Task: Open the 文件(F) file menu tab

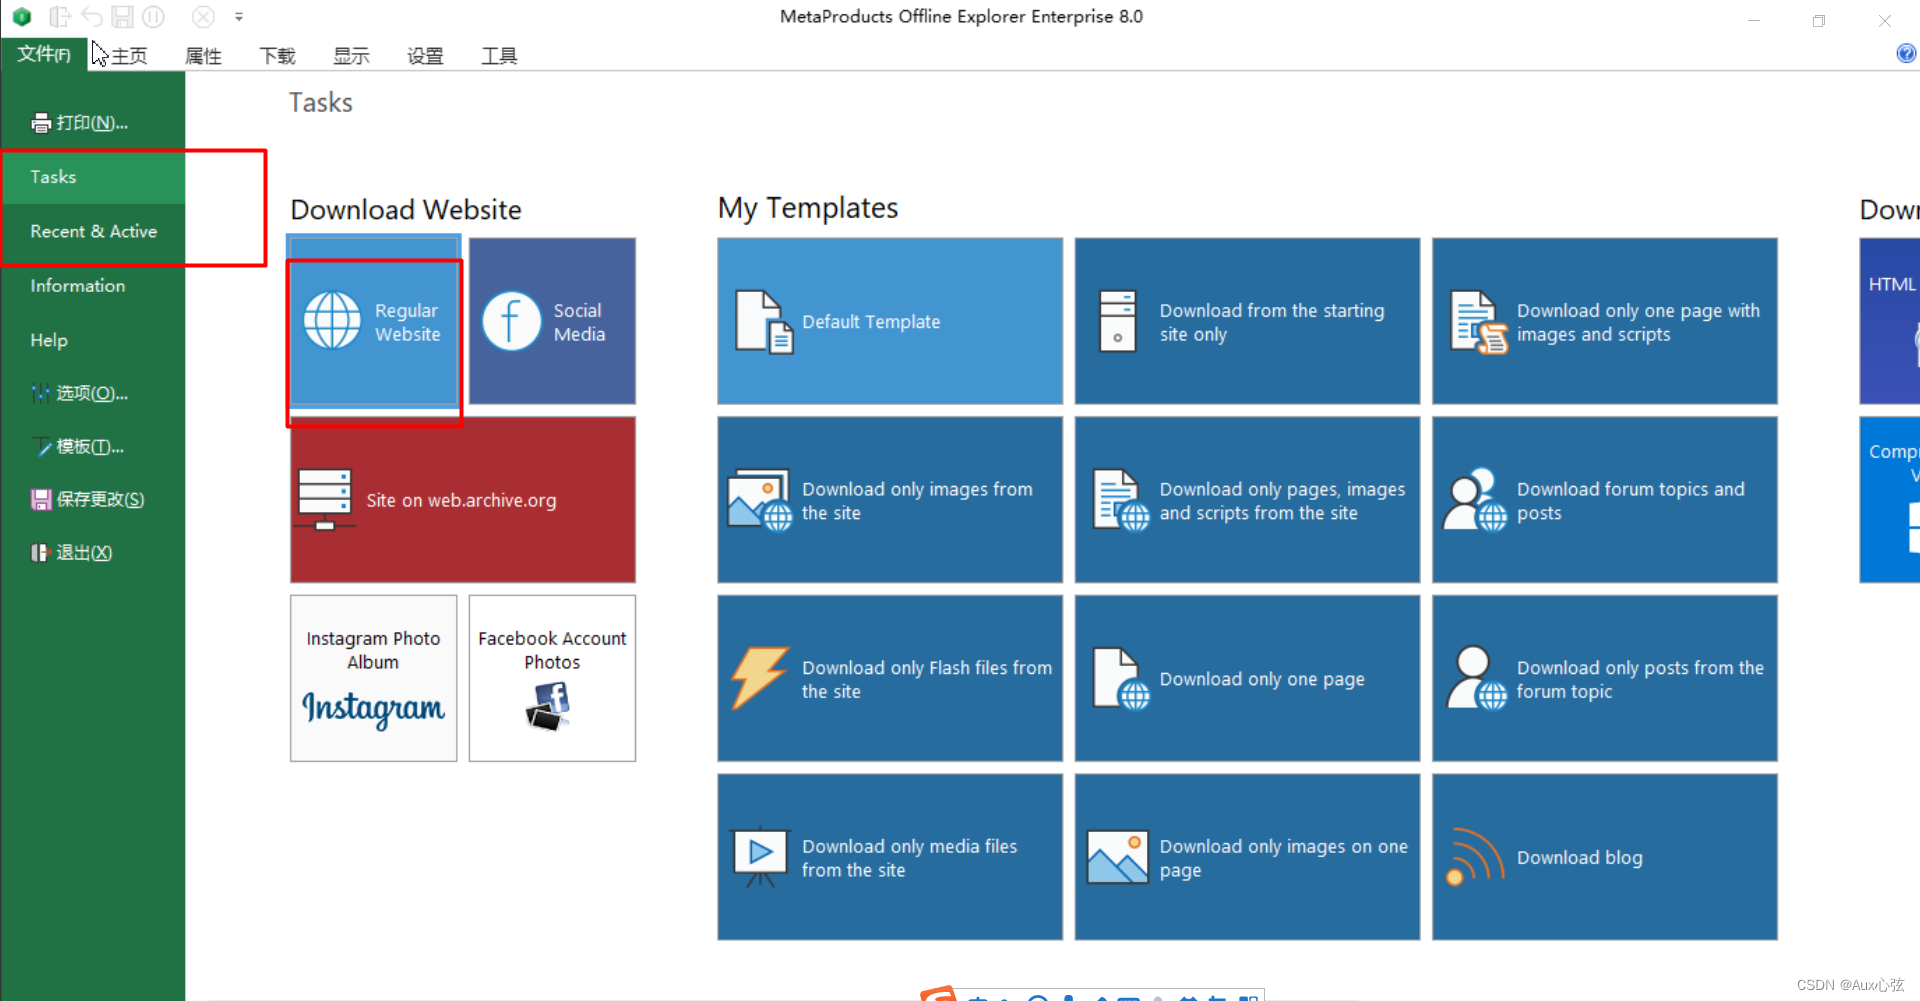Action: [x=44, y=55]
